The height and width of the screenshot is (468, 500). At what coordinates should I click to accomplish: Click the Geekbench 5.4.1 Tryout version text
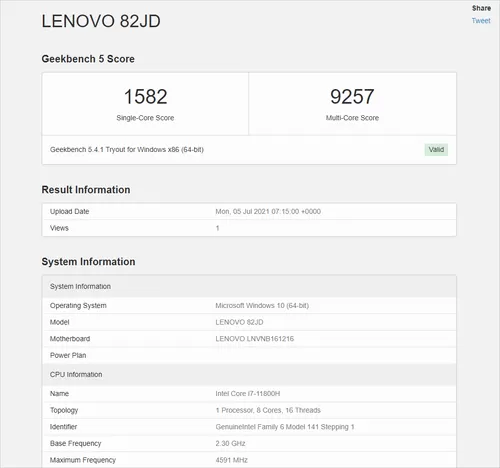pyautogui.click(x=127, y=150)
